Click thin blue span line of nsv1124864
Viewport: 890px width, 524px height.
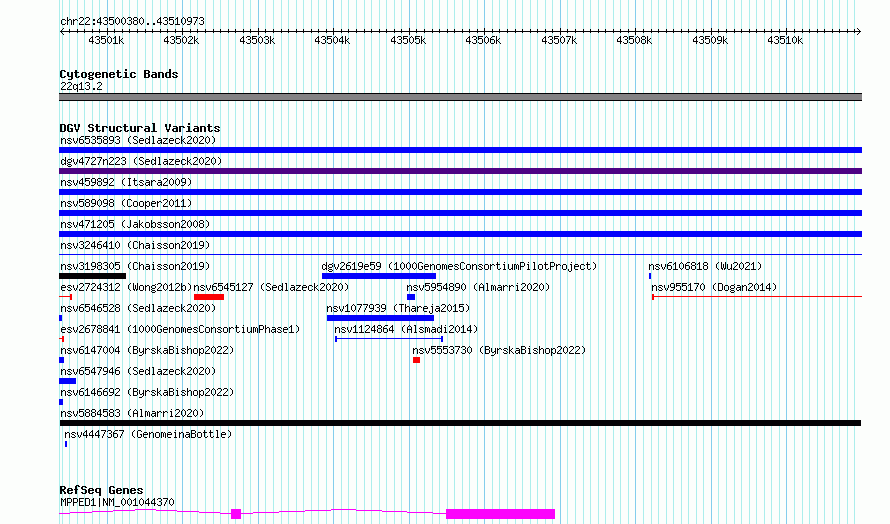click(389, 339)
